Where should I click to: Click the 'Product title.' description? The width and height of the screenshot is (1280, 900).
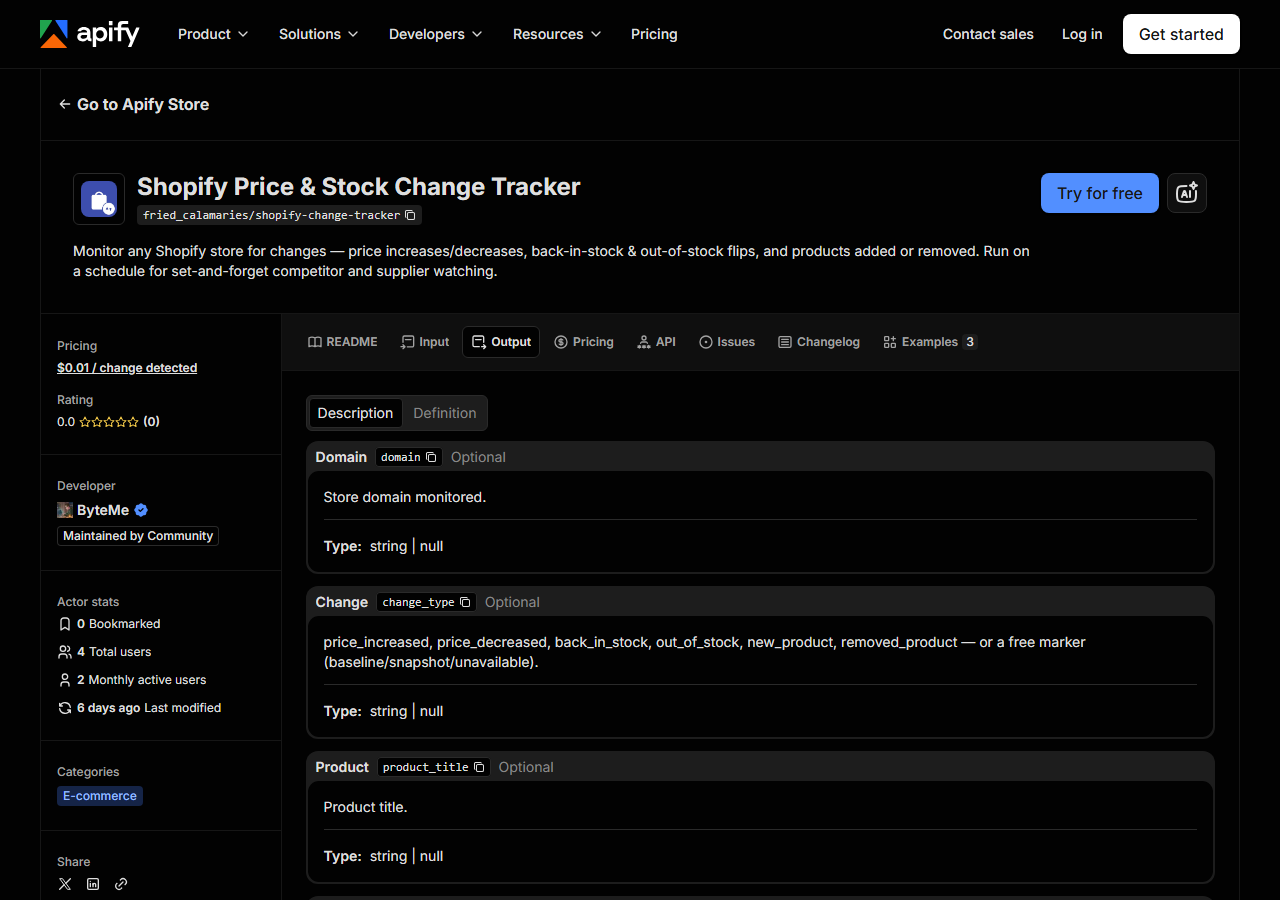366,807
